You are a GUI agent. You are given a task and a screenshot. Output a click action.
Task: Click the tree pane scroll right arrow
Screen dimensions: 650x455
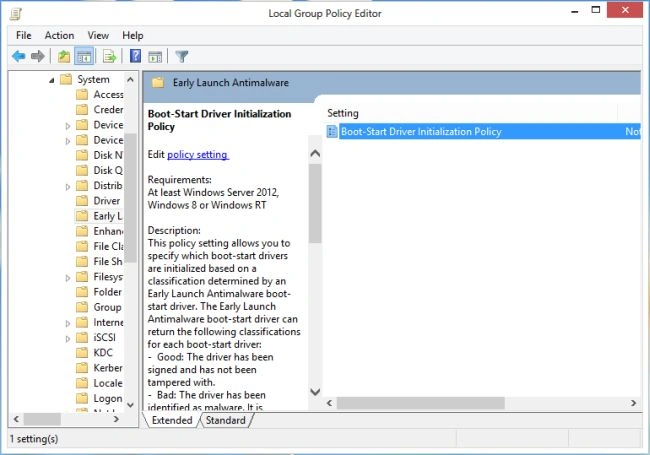[x=116, y=419]
